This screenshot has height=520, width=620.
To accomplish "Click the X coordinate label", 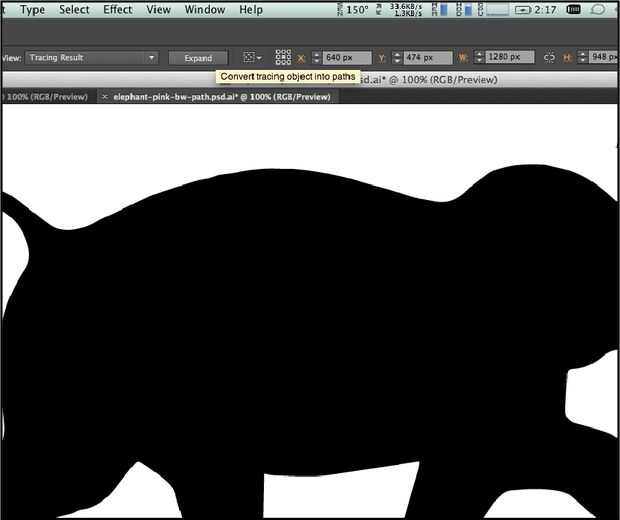I will tap(301, 59).
